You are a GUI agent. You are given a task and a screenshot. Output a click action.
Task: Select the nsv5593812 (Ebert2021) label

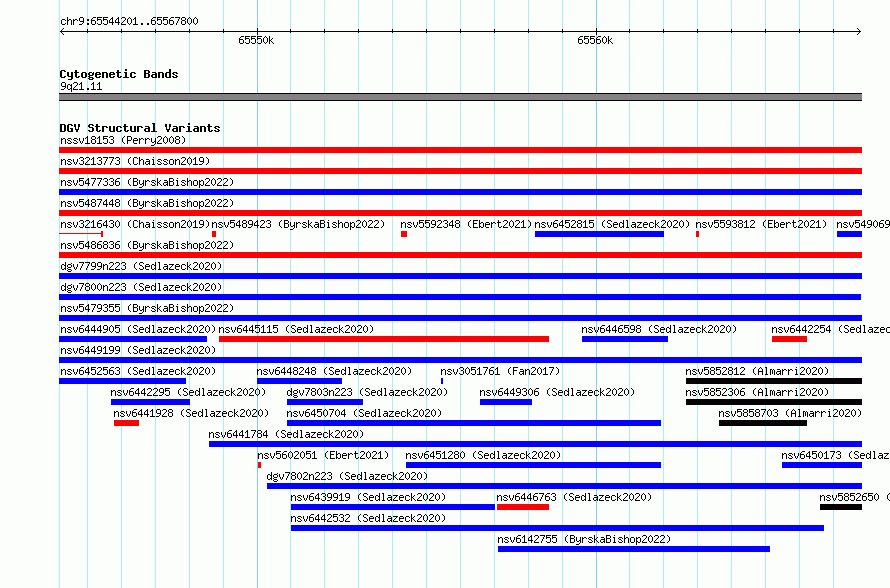(761, 224)
